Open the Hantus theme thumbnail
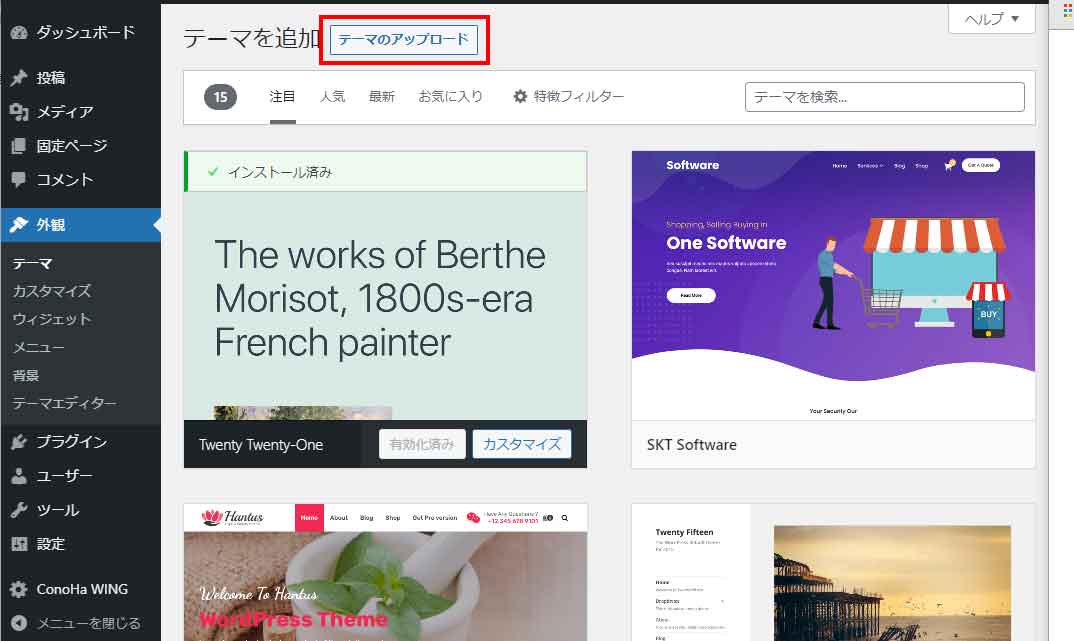Viewport: 1074px width, 641px height. (x=385, y=573)
